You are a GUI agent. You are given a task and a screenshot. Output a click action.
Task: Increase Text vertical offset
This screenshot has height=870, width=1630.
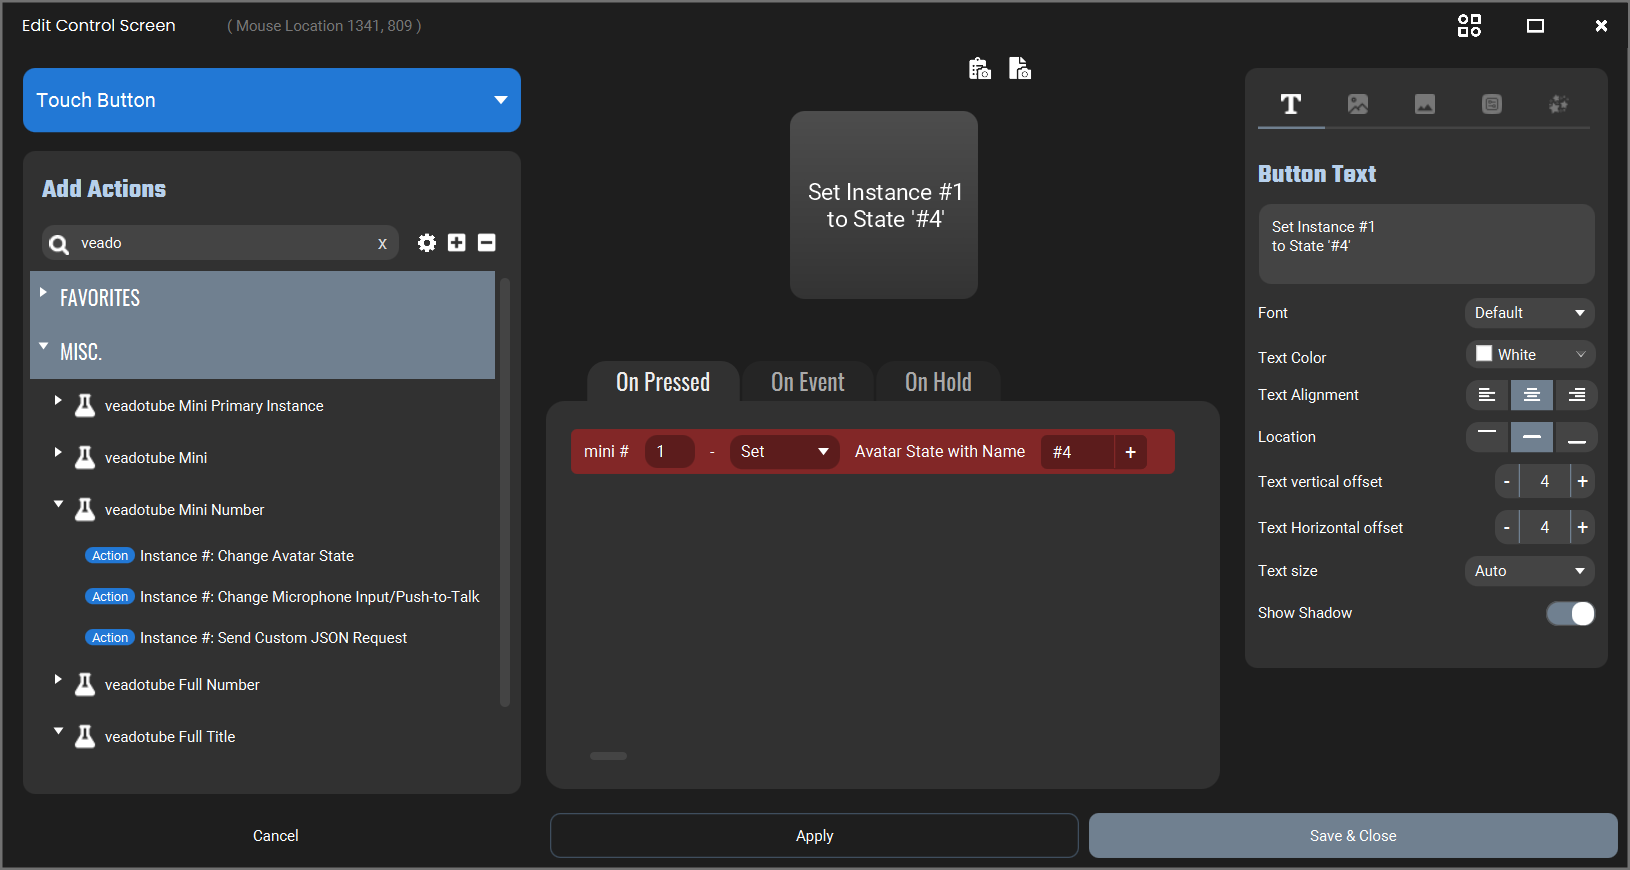pyautogui.click(x=1583, y=482)
